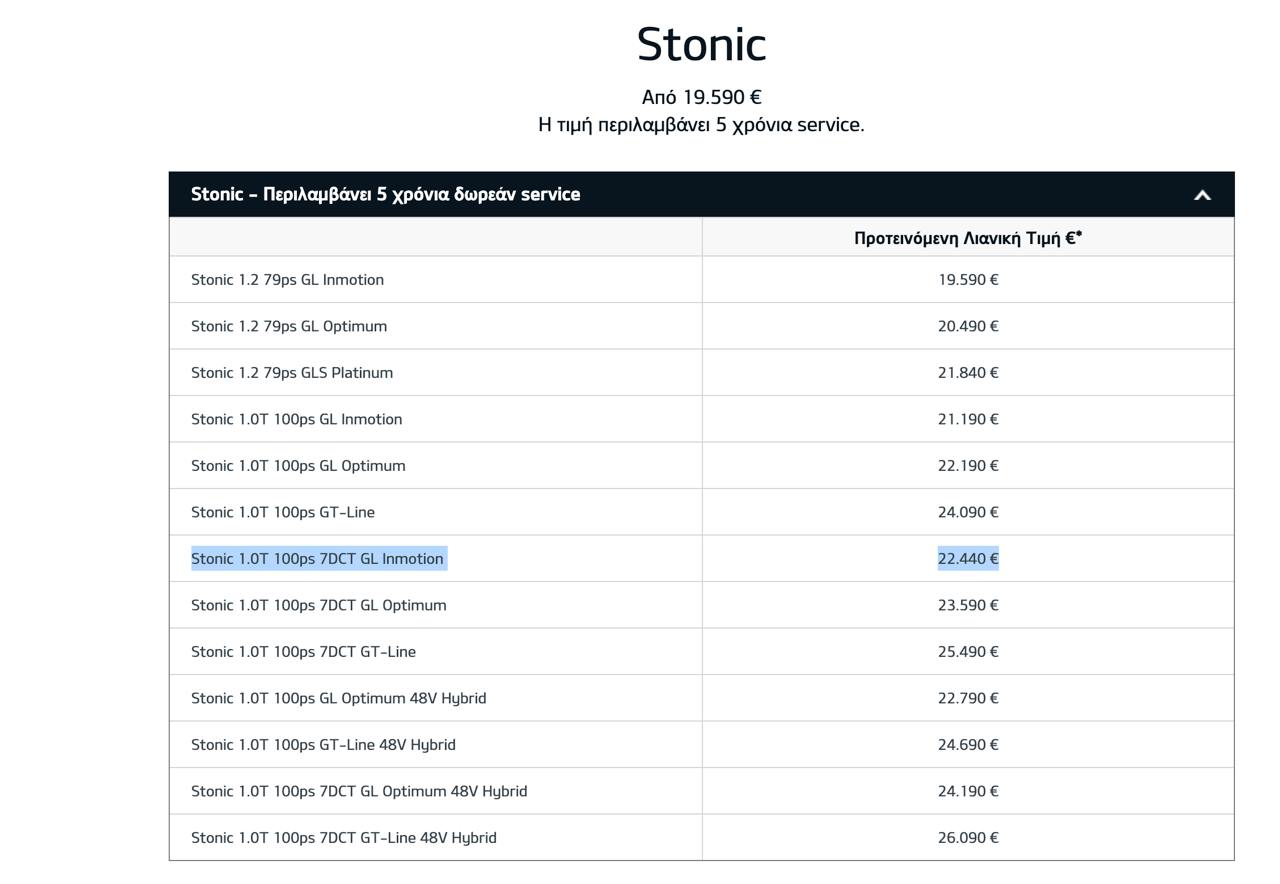Viewport: 1280px width, 884px height.
Task: Click the 'Η τιμή περιλαμβάνει 5 χρόνια service' subtitle
Action: point(701,125)
